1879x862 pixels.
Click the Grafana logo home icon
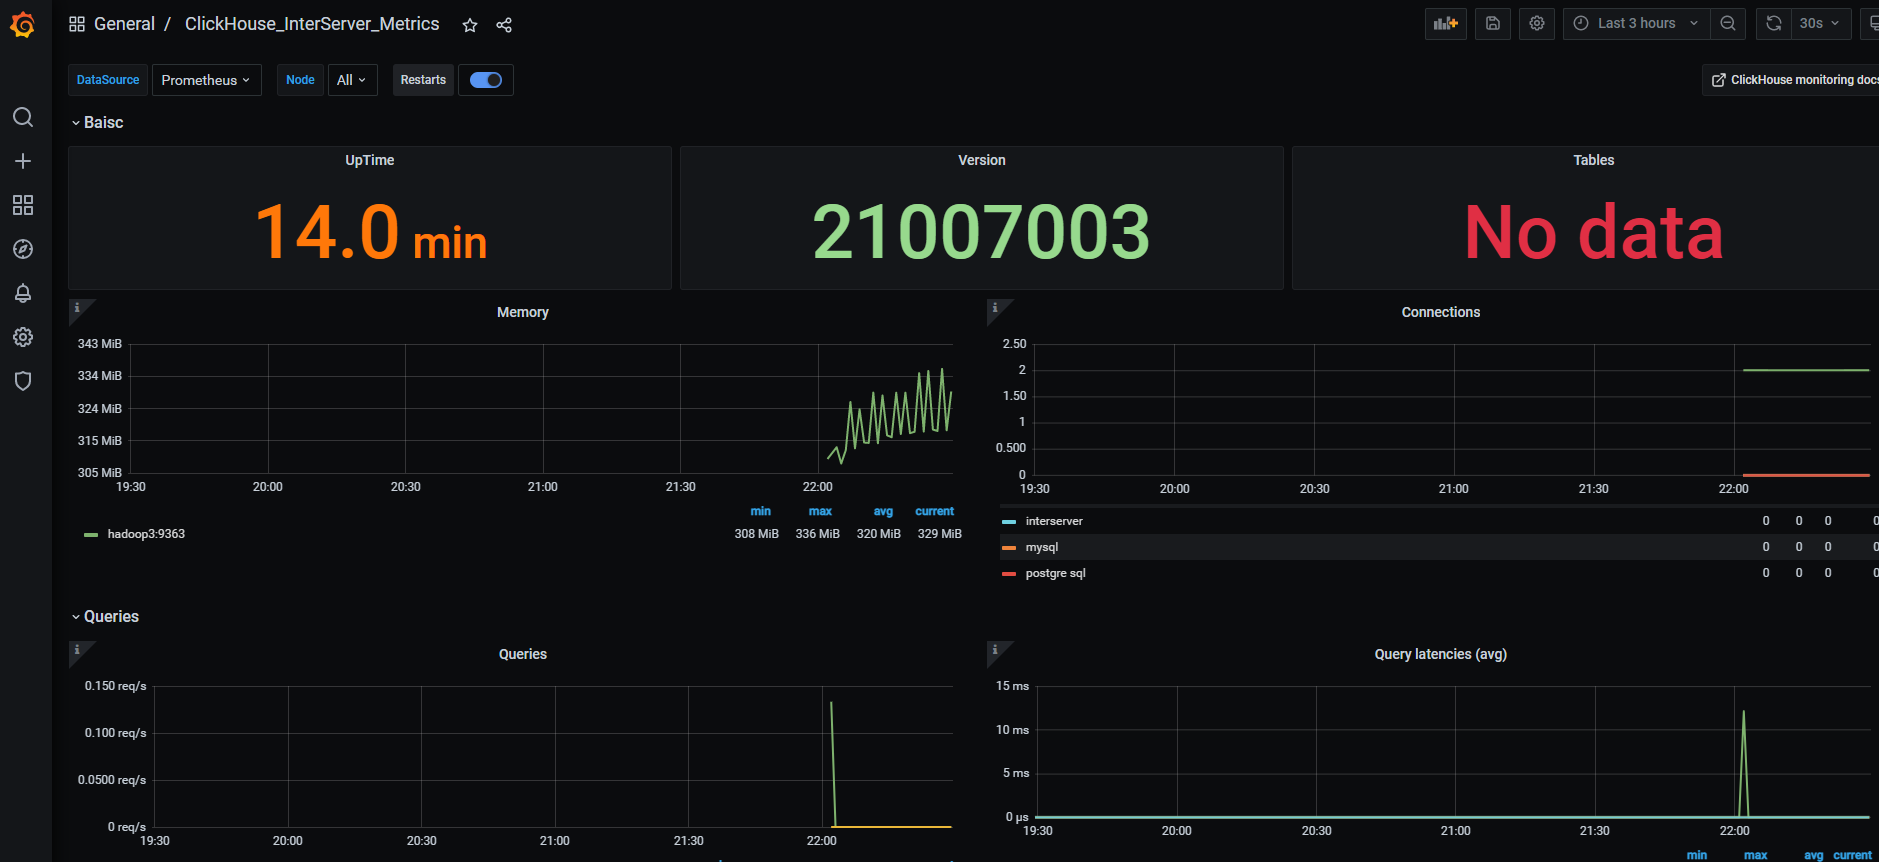click(x=23, y=24)
